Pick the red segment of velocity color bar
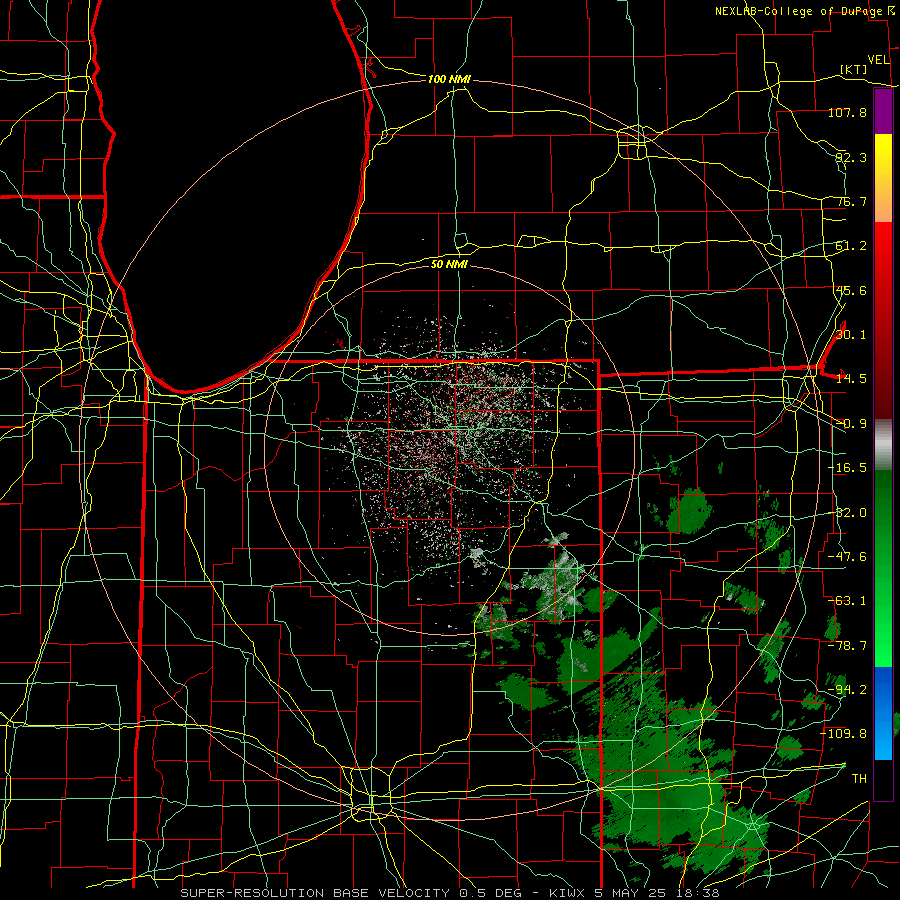 883,320
